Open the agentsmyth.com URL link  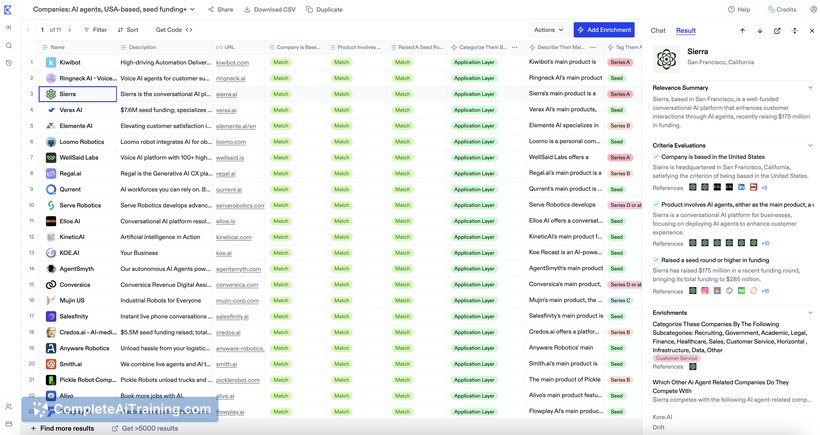click(238, 269)
